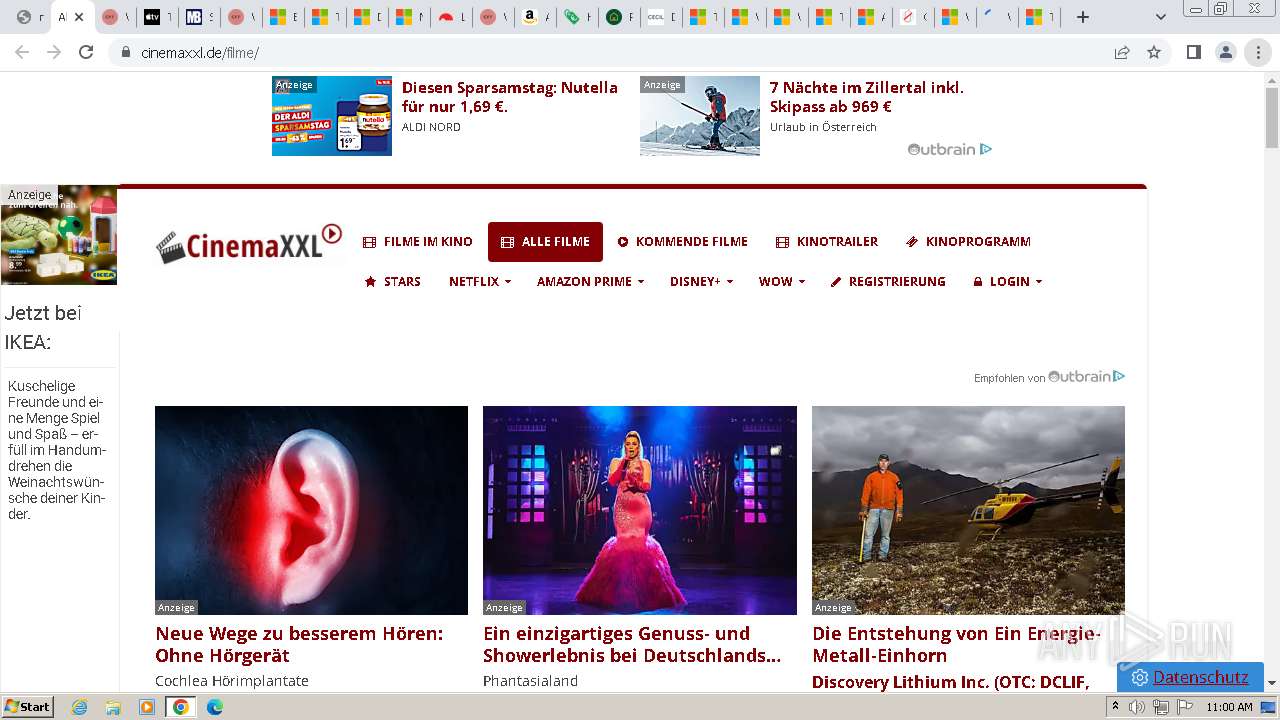
Task: Click the CinemaXXL logo
Action: coord(249,243)
